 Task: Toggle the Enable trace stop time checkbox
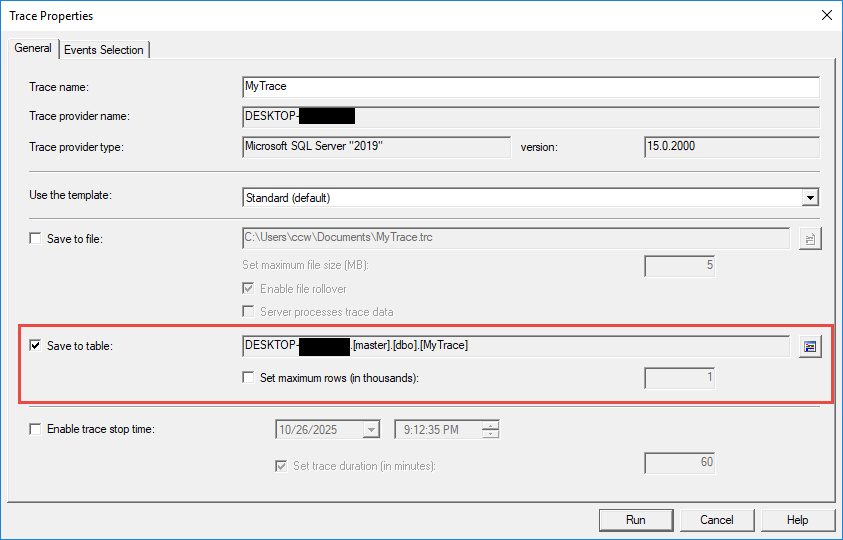pos(35,429)
